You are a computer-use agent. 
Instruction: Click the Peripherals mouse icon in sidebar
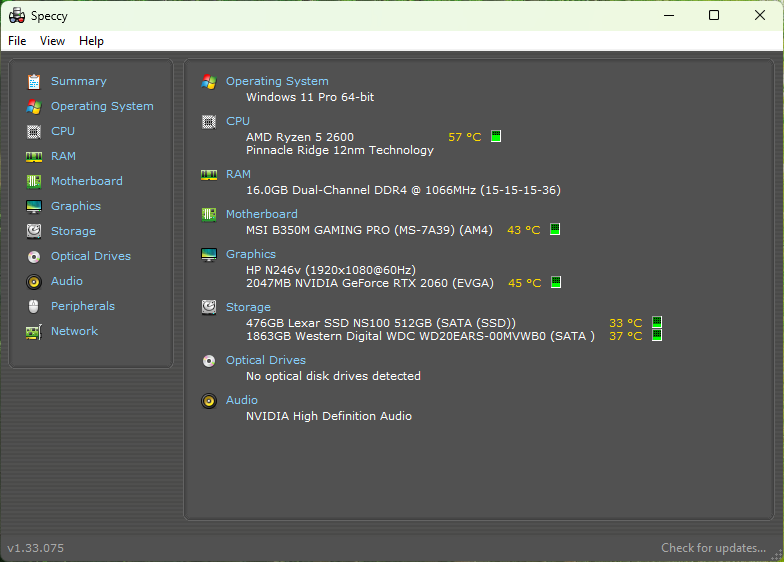coord(34,306)
